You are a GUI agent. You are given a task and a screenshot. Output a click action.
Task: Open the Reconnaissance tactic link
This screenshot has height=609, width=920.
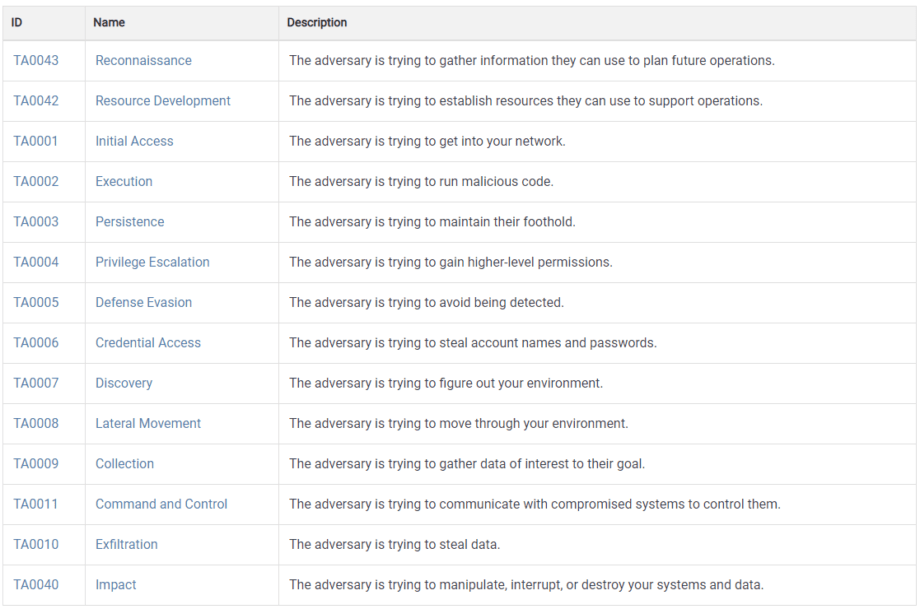coord(143,60)
